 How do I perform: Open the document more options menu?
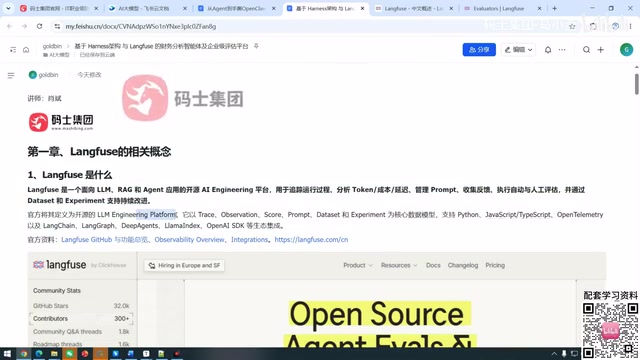(x=562, y=50)
